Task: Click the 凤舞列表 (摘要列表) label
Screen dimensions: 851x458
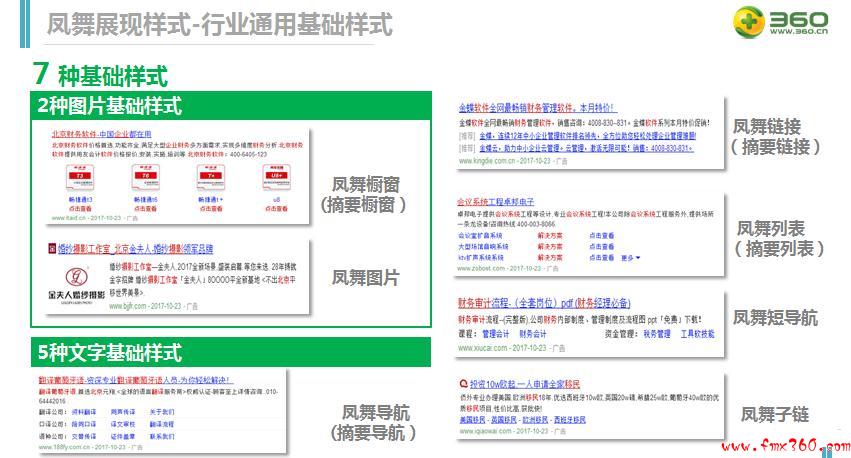Action: [778, 238]
